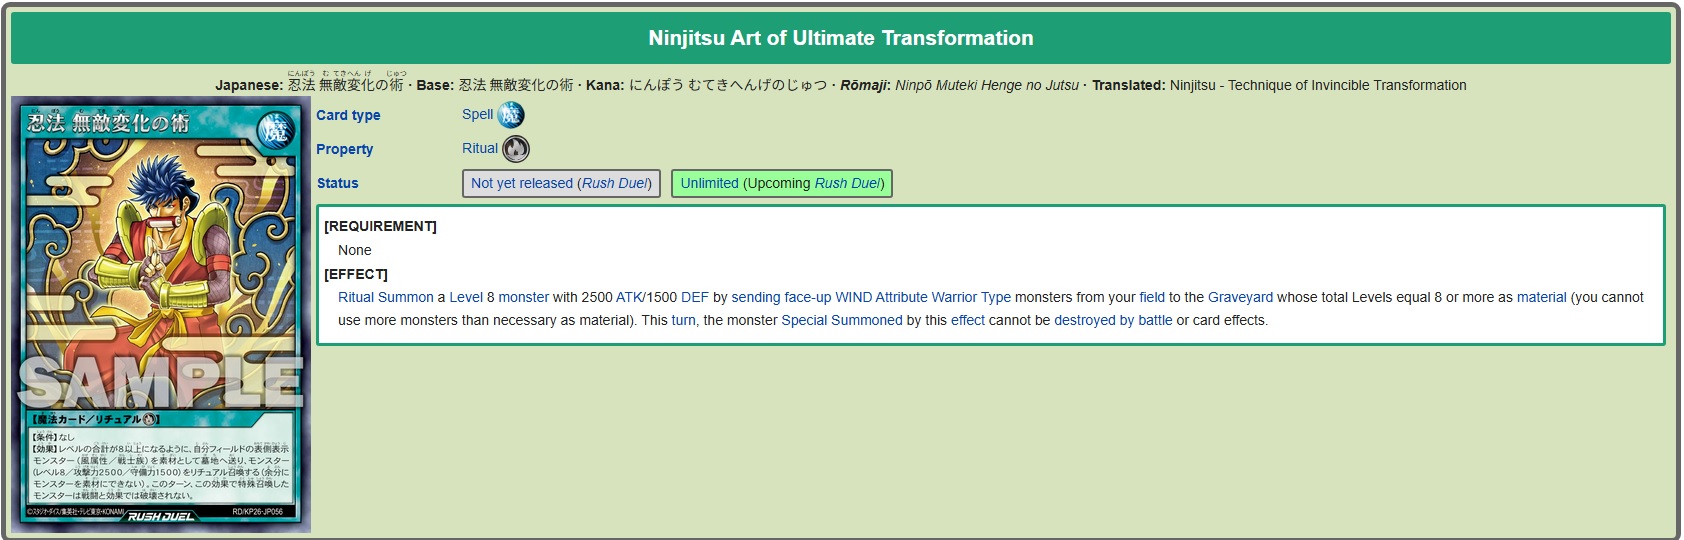The width and height of the screenshot is (1684, 540).
Task: Click the Translated name text
Action: pos(1318,85)
